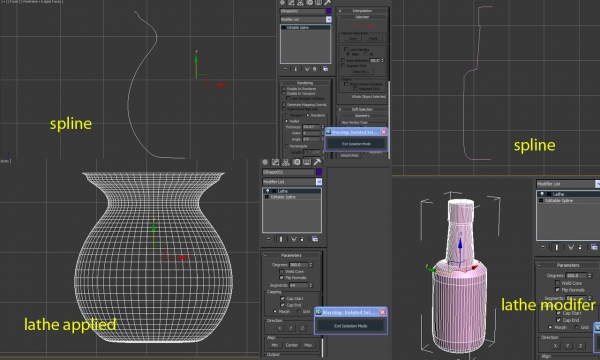Toggle Show End Result in the bottle Lathe panel
This screenshot has width=600, height=360.
point(557,247)
